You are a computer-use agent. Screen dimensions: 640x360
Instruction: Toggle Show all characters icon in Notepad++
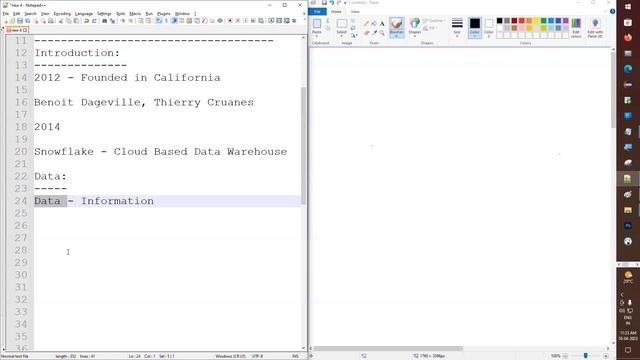tap(166, 21)
